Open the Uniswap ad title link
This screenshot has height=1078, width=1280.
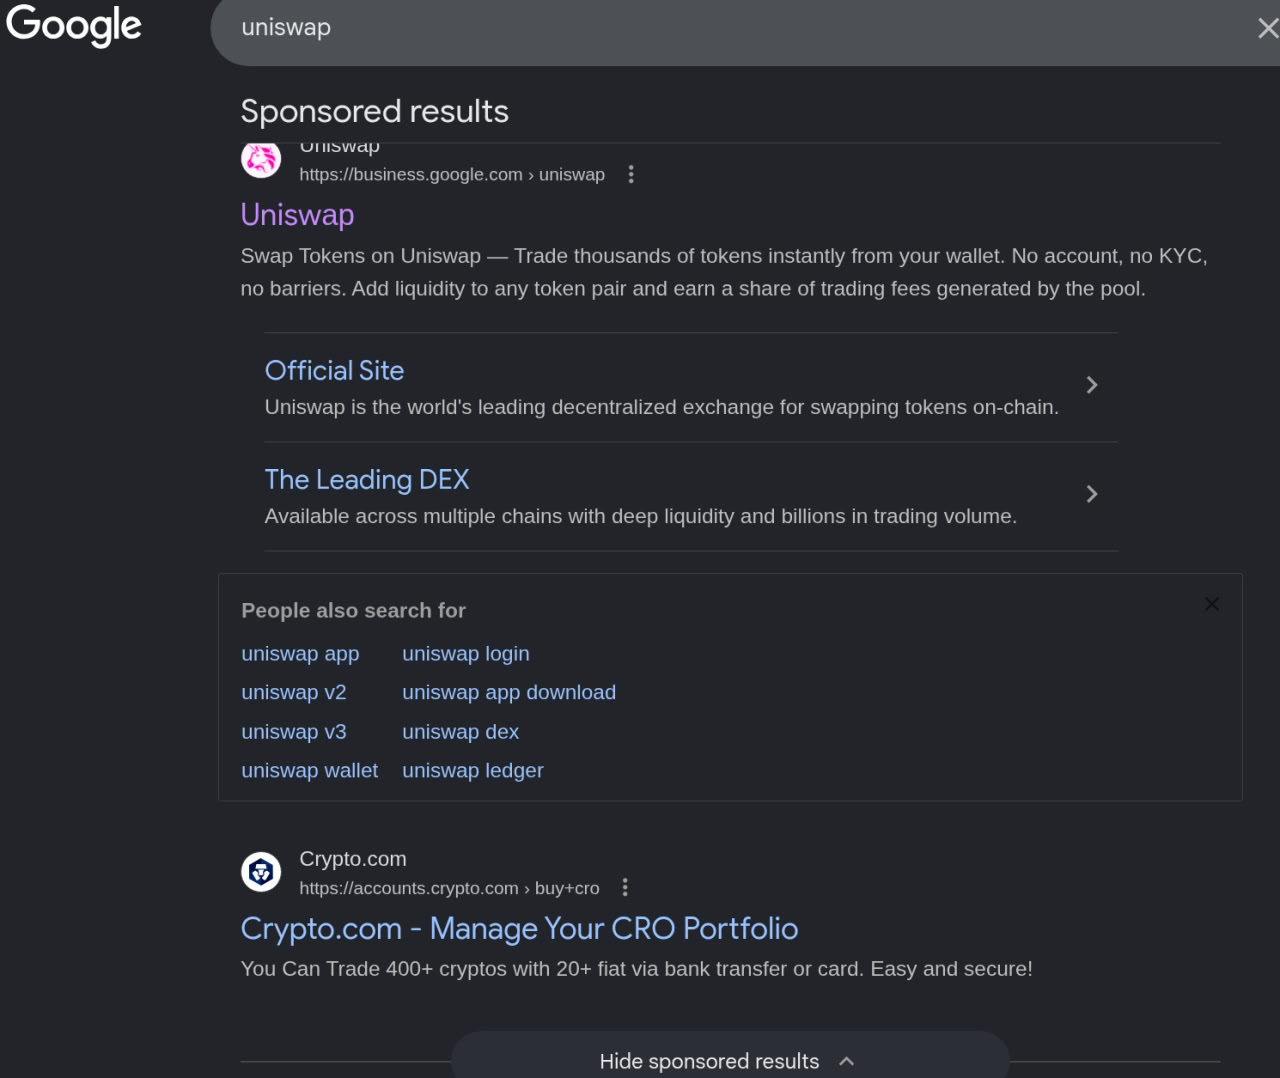point(297,215)
